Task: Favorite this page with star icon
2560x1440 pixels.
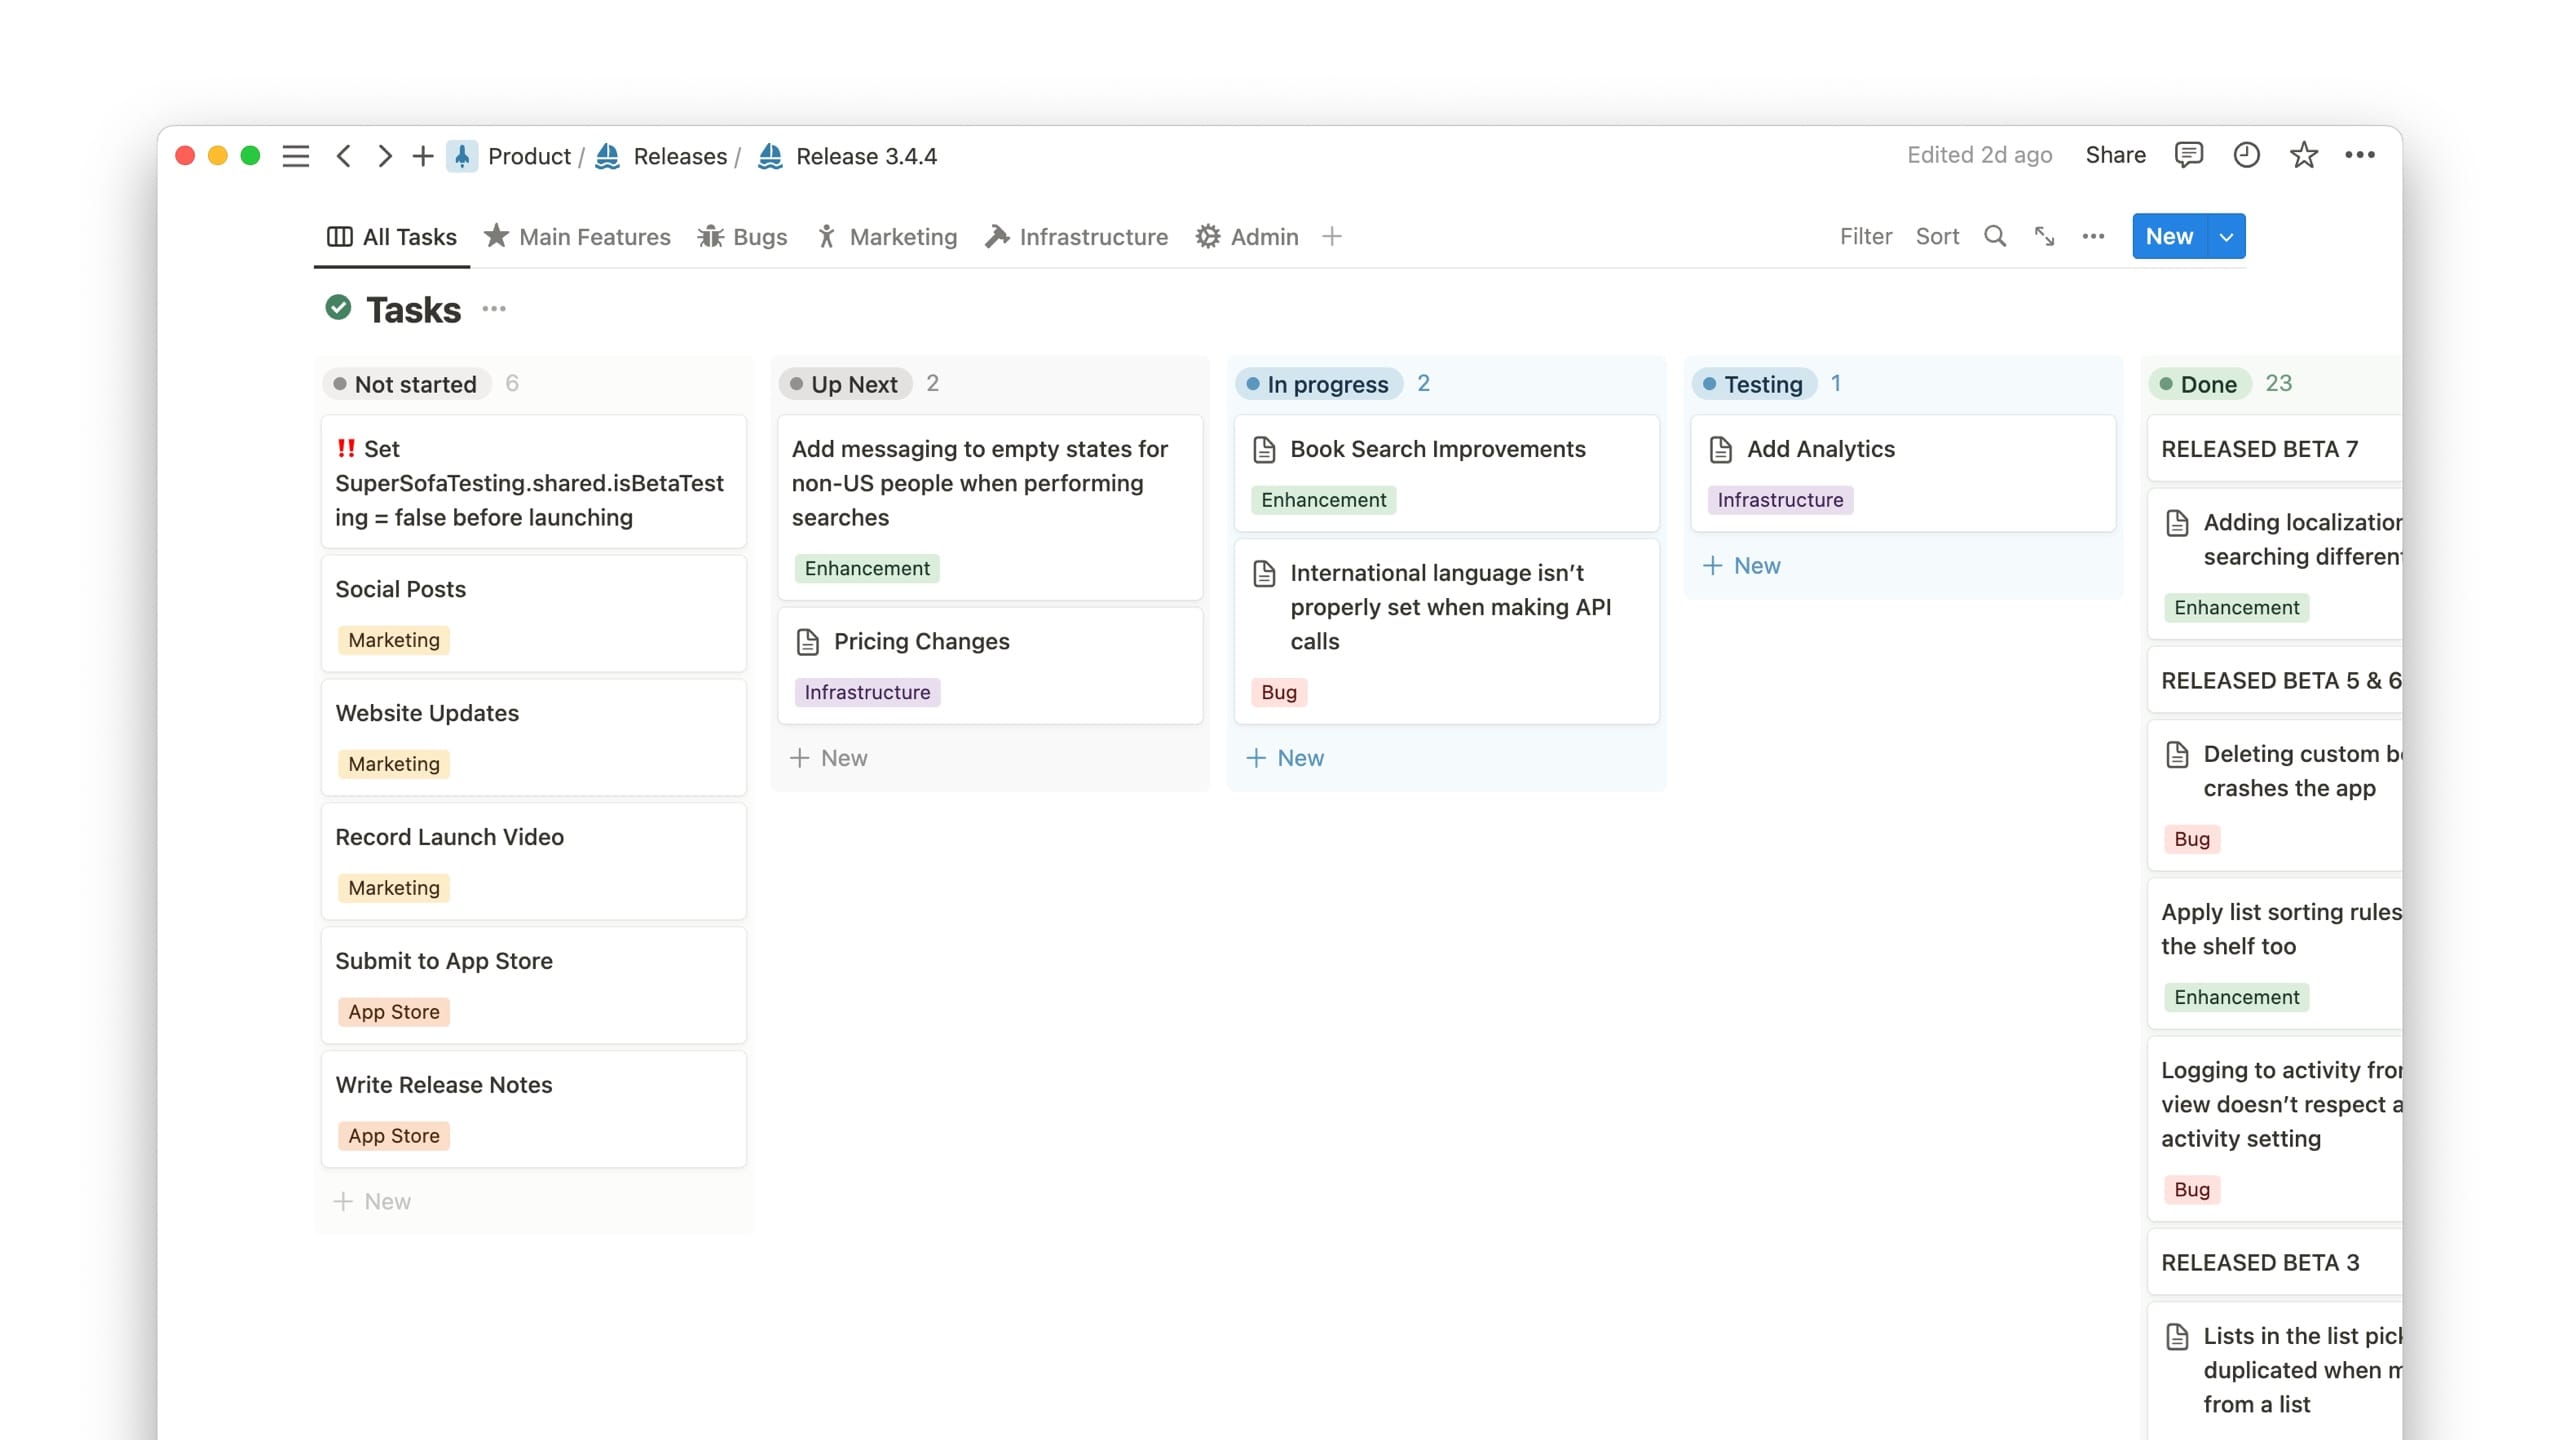Action: (2304, 155)
